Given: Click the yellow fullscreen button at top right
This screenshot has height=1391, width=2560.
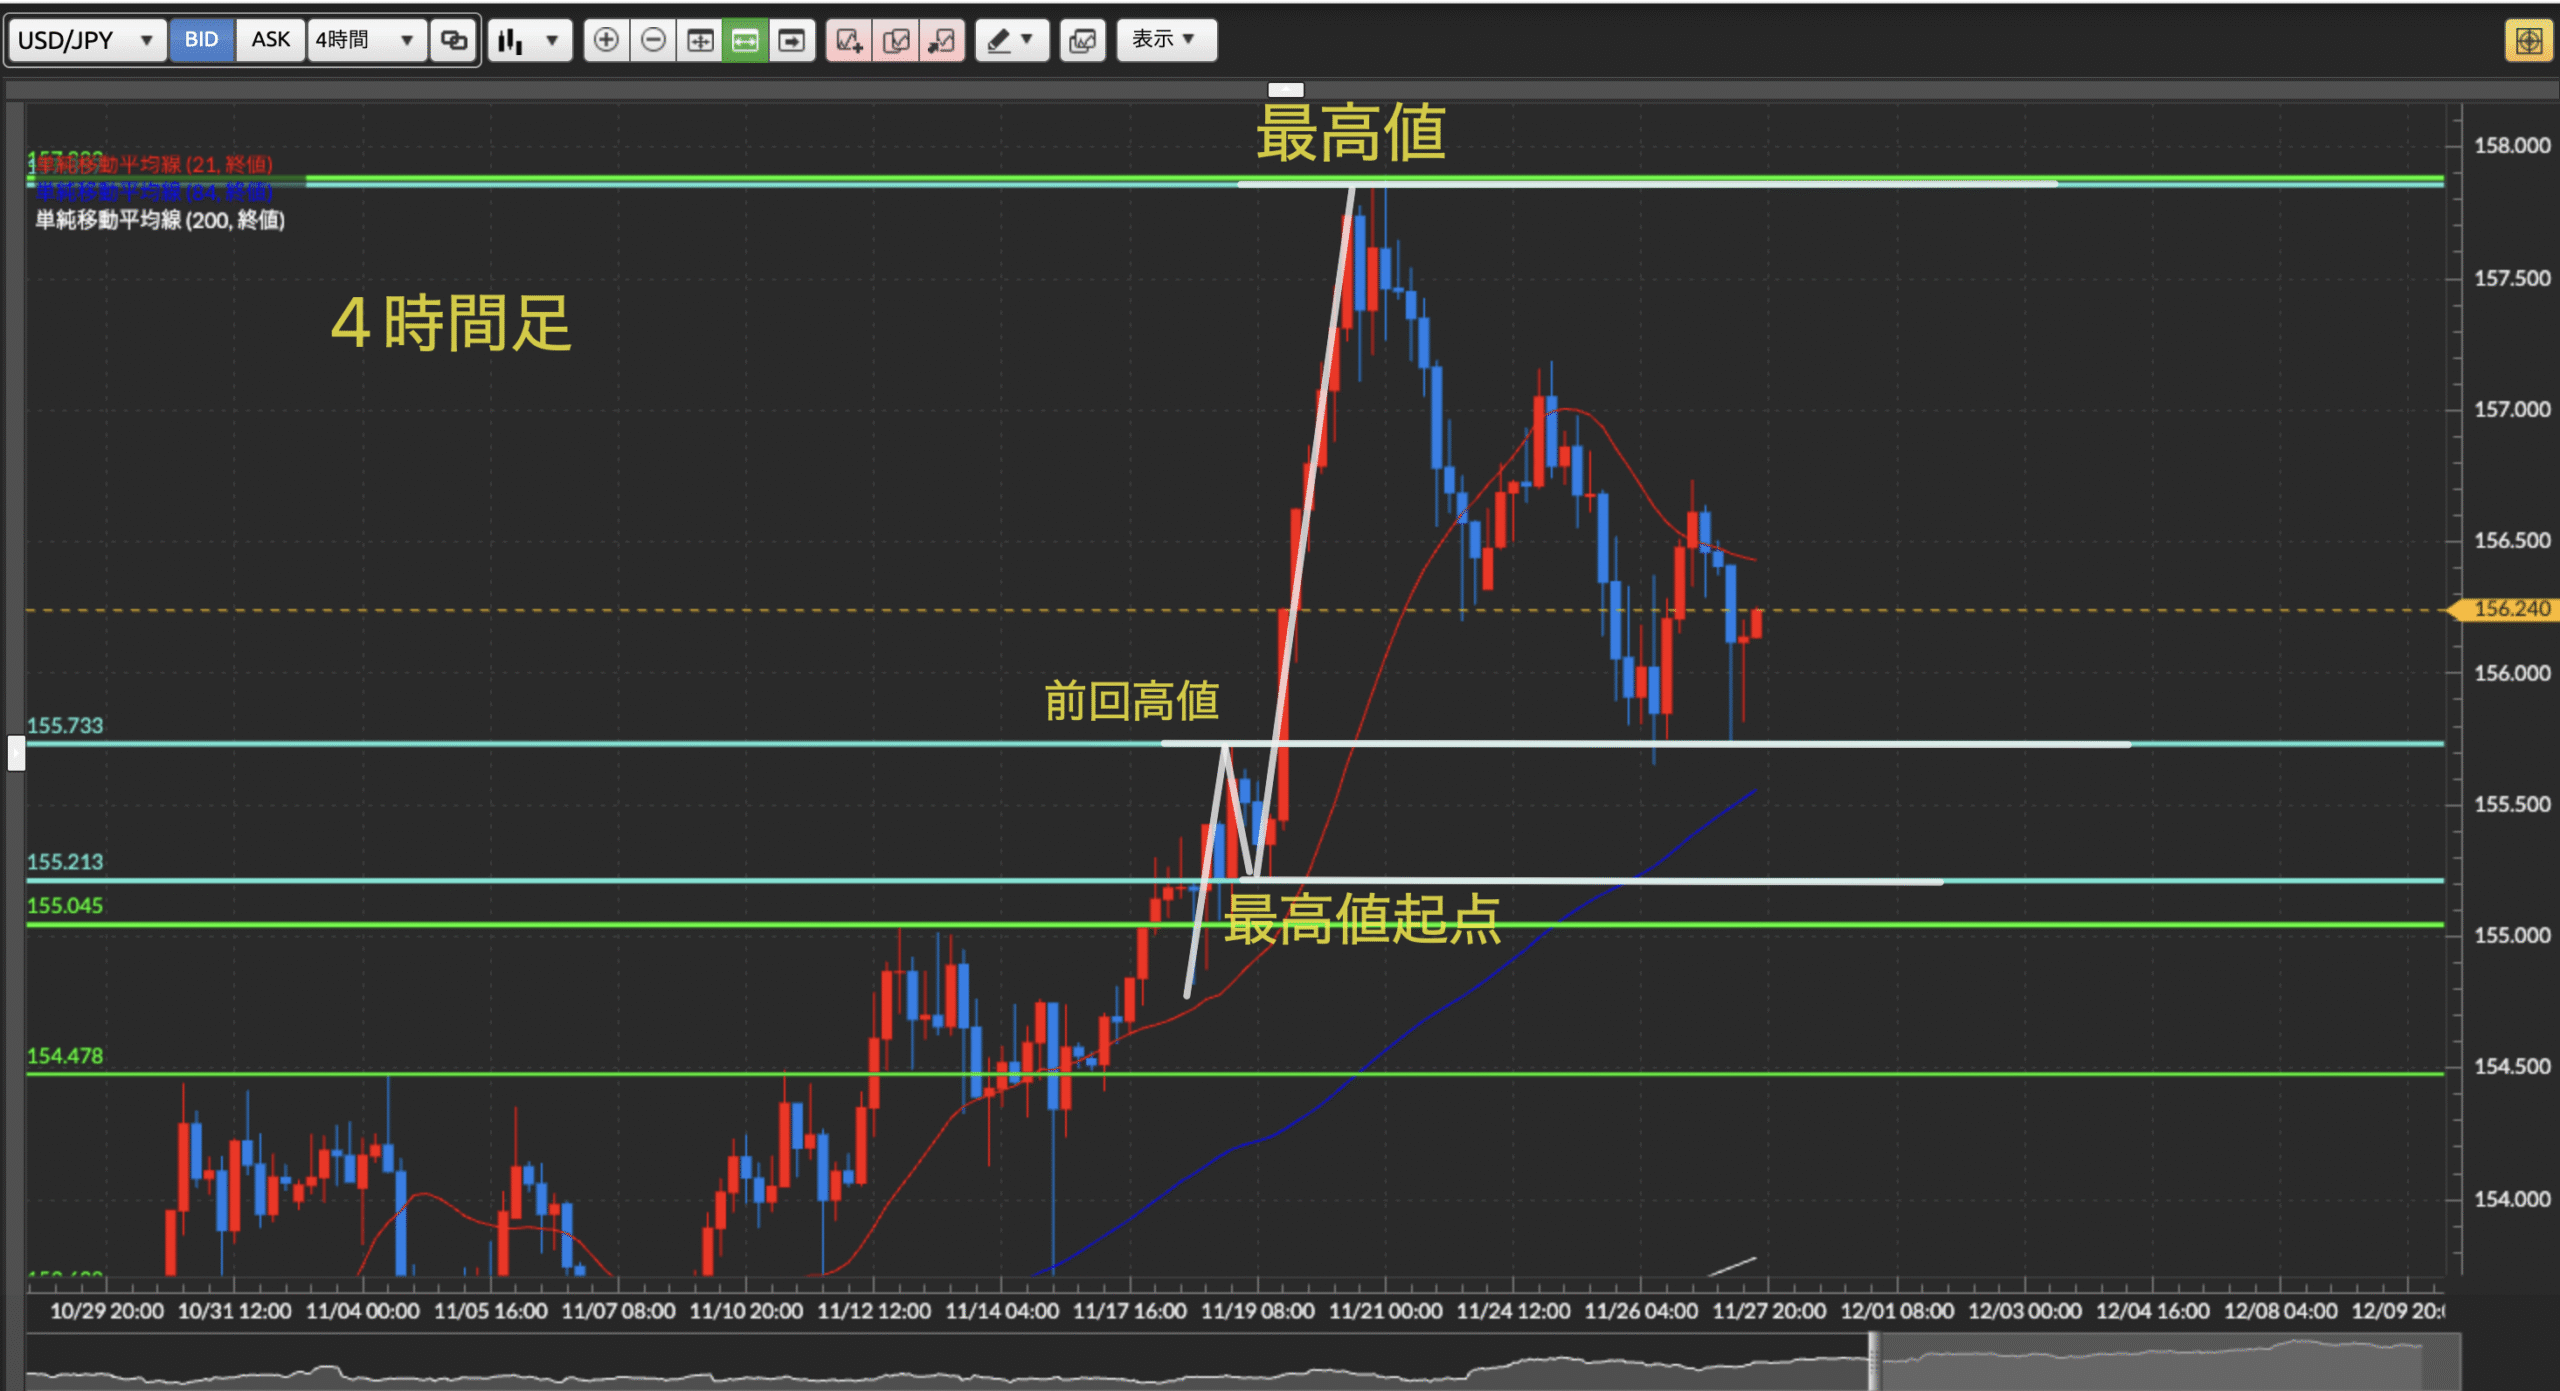Looking at the screenshot, I should (x=2528, y=41).
